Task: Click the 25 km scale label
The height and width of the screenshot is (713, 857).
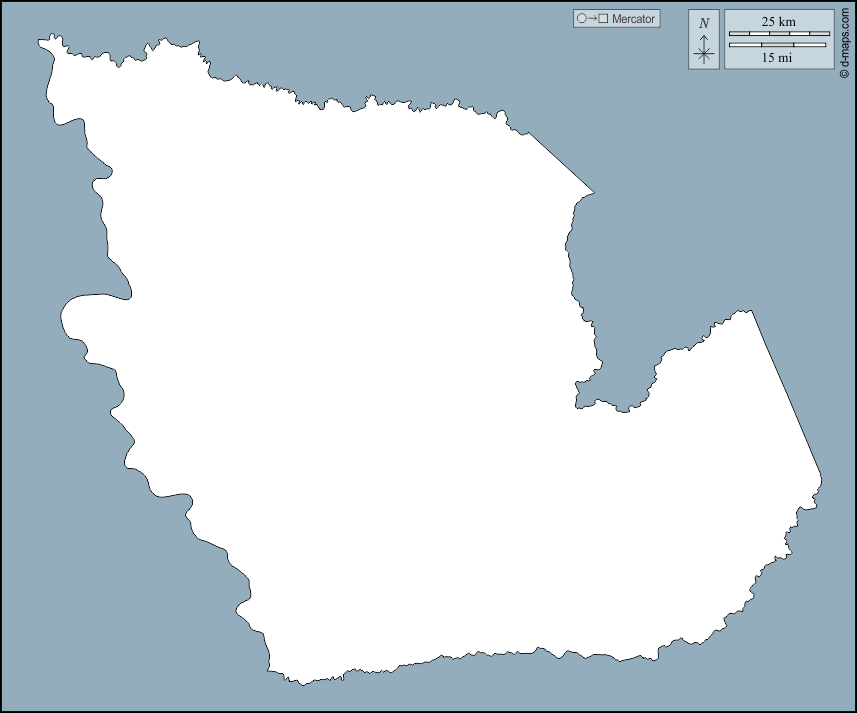Action: 778,22
